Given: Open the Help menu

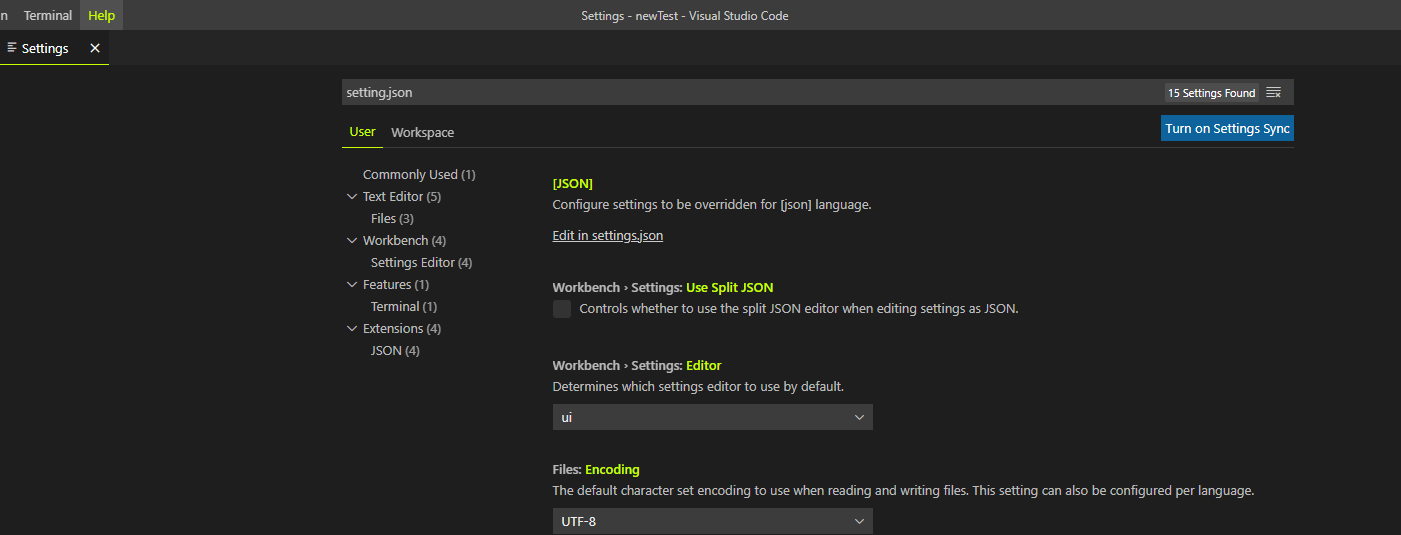Looking at the screenshot, I should coord(101,15).
